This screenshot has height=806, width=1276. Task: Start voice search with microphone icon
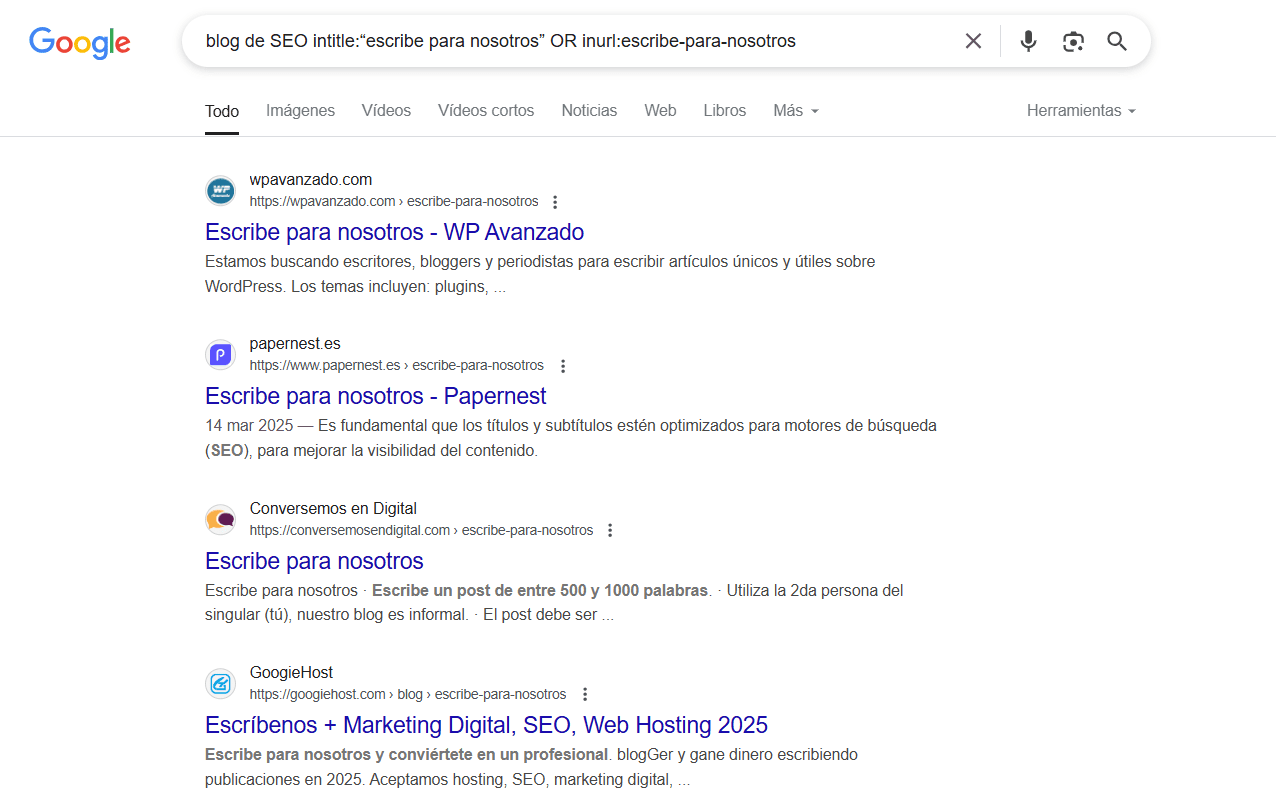[1028, 41]
